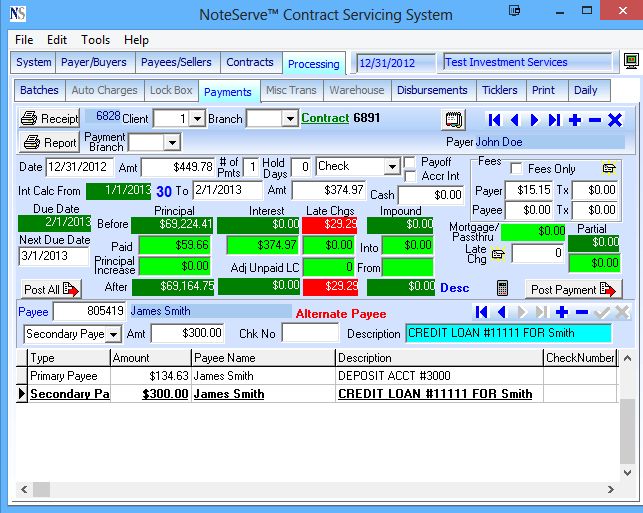
Task: Open the notepad icon beside Contract 6891
Action: pos(455,120)
